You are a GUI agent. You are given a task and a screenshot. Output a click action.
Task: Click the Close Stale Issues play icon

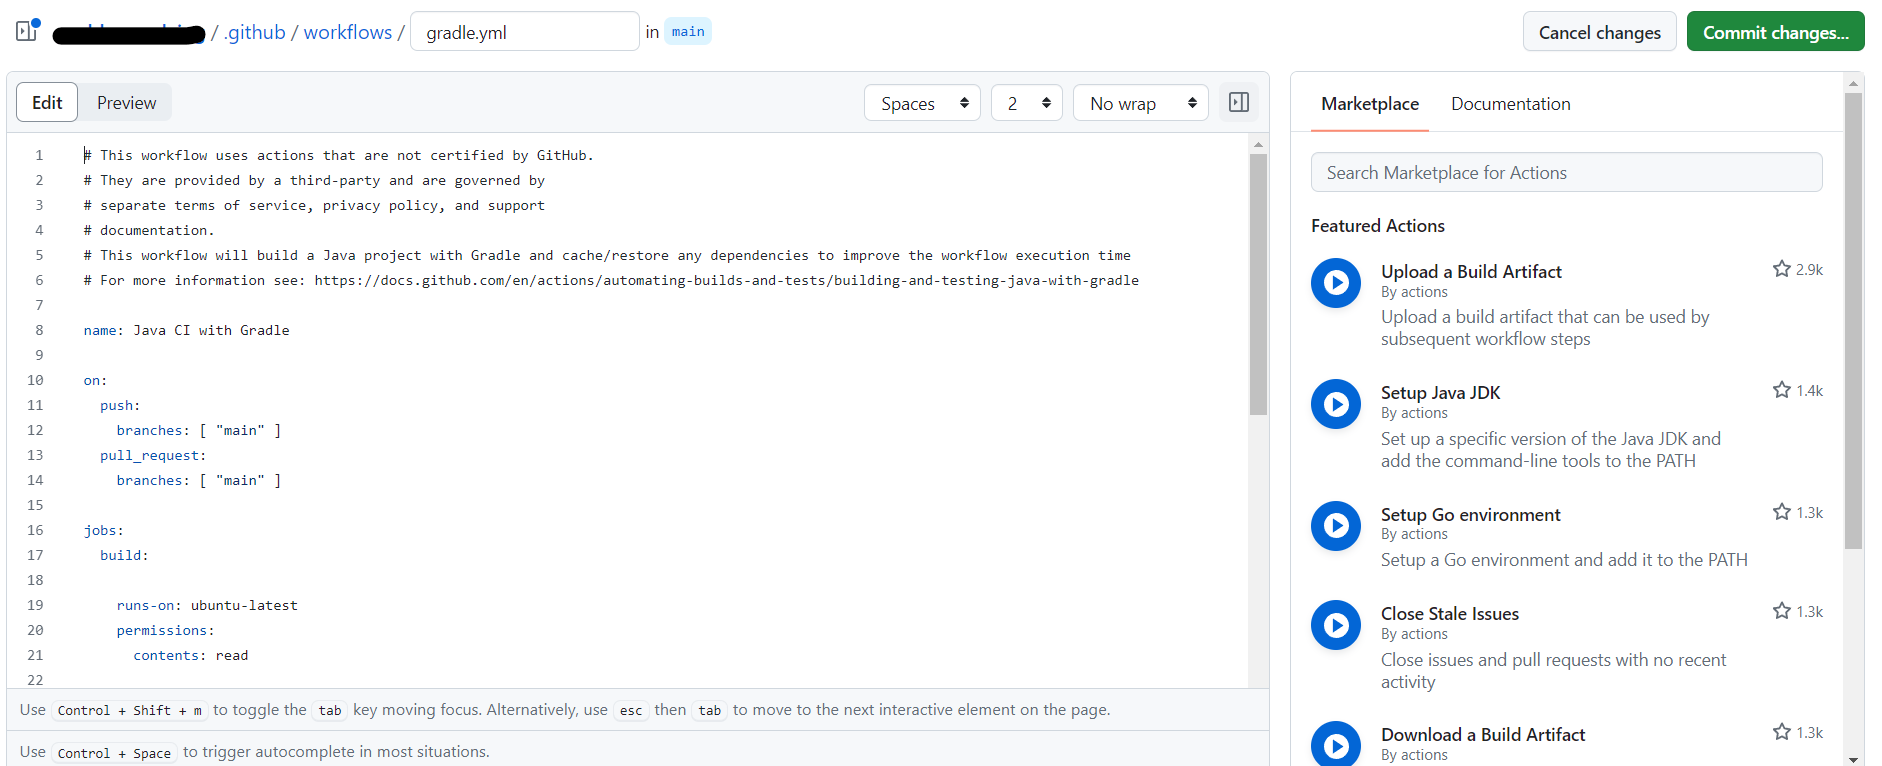point(1336,625)
